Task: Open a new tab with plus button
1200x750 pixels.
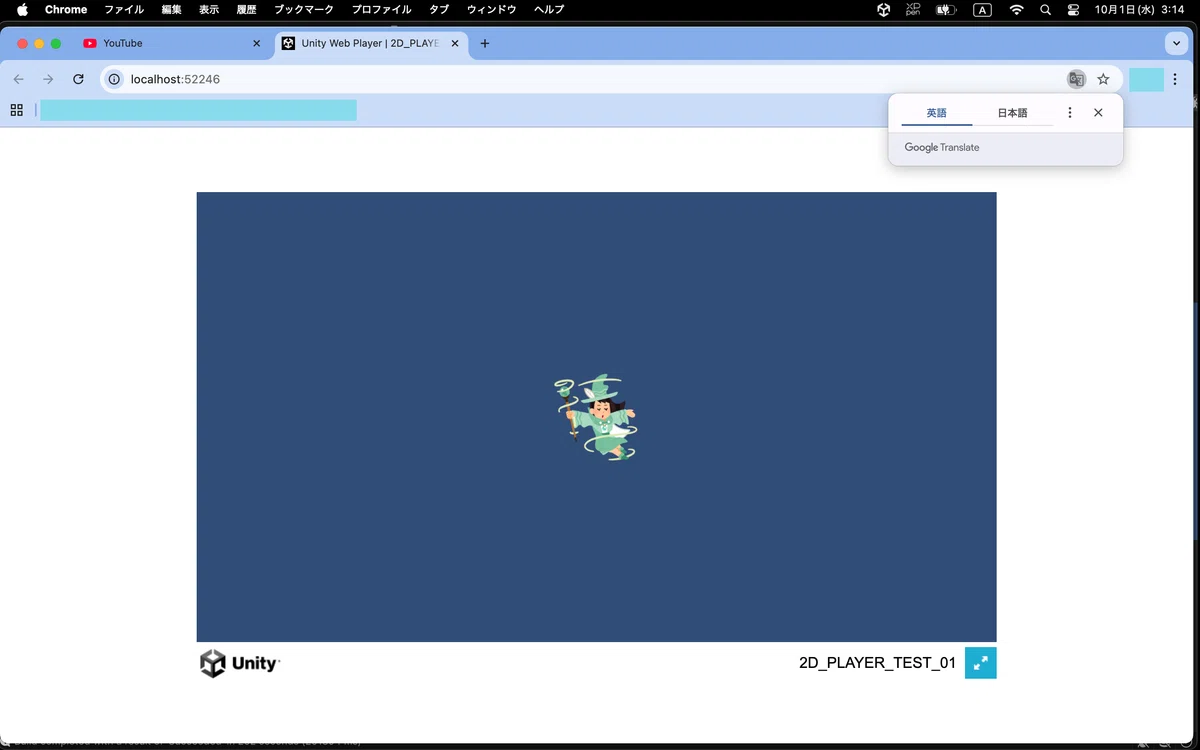Action: 485,44
